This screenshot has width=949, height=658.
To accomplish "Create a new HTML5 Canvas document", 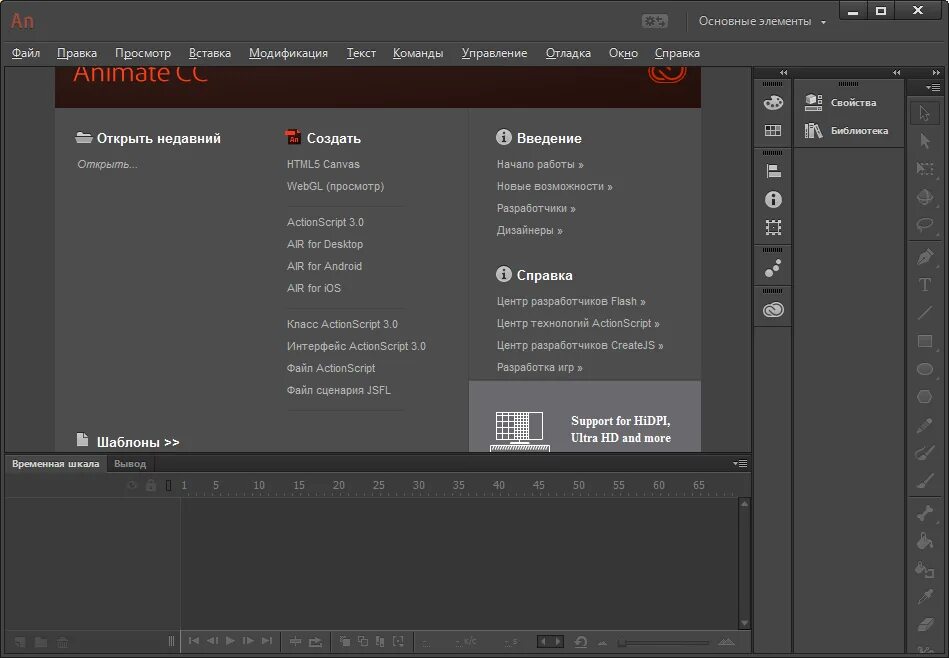I will (x=323, y=164).
